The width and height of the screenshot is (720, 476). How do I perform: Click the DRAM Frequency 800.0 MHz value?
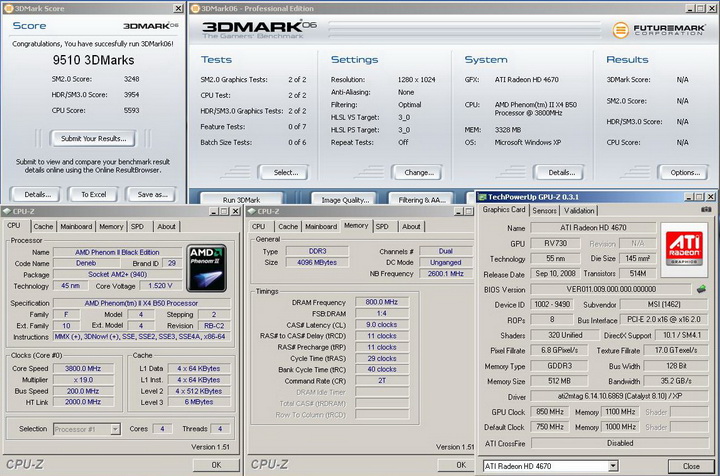pos(382,302)
